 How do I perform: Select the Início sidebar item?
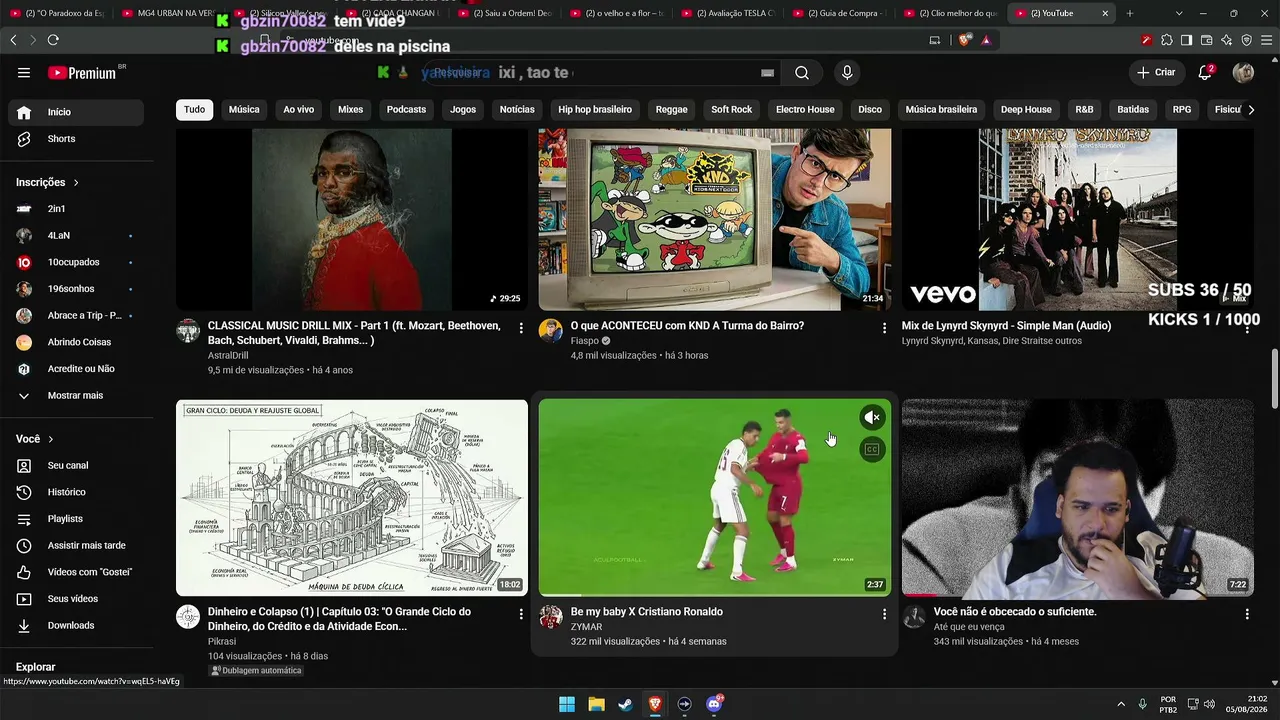click(76, 112)
